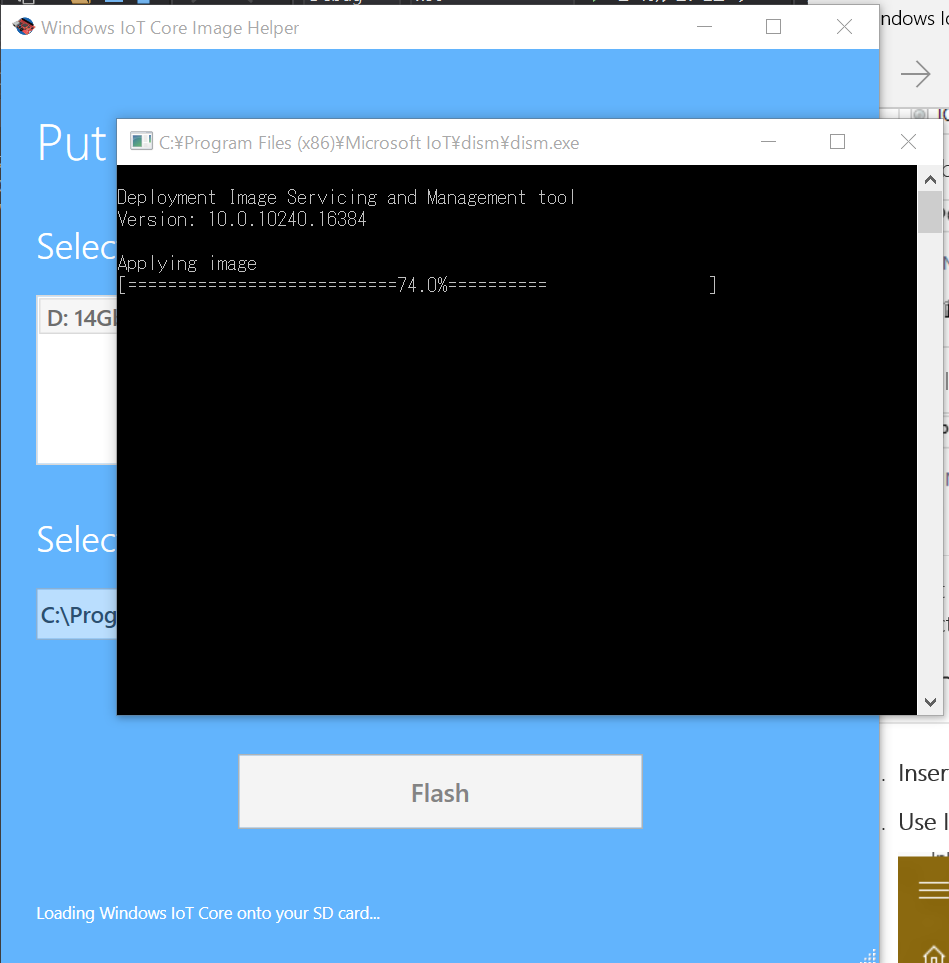Close the dism.exe console window

click(908, 142)
